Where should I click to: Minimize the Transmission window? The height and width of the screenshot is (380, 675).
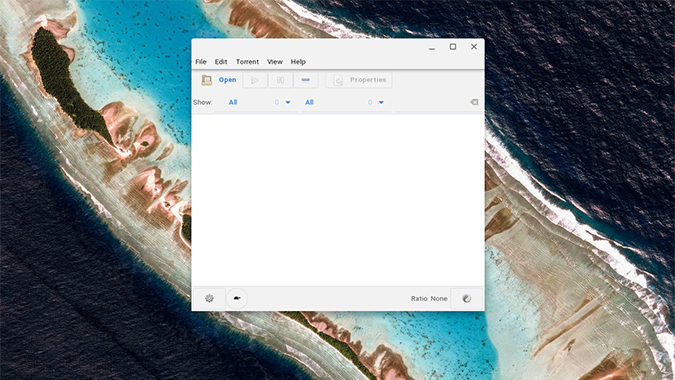(432, 47)
